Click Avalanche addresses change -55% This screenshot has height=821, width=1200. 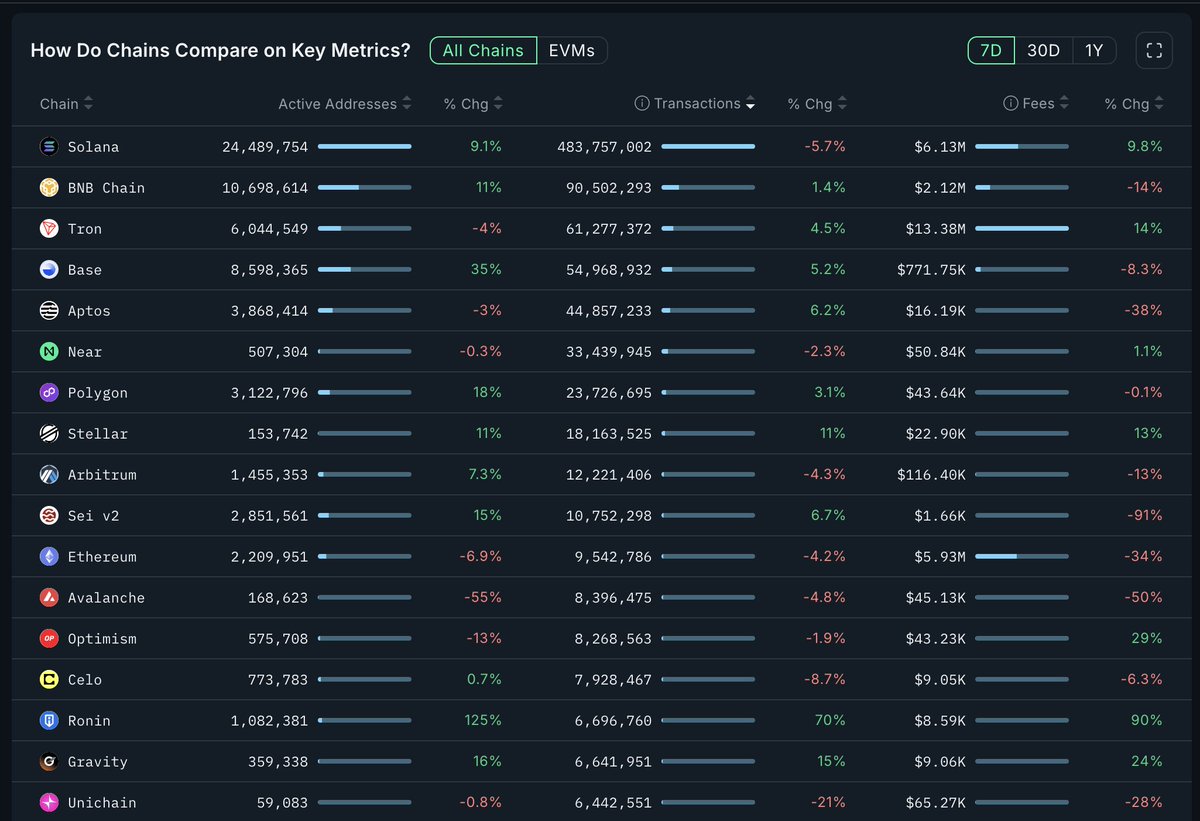[483, 598]
